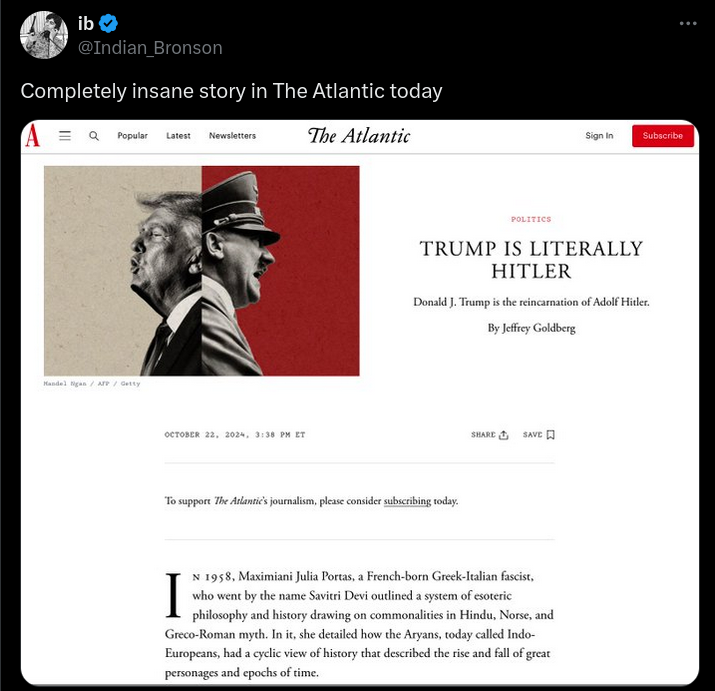Click the article's split-portrait hero image
This screenshot has width=715, height=691.
pyautogui.click(x=202, y=271)
